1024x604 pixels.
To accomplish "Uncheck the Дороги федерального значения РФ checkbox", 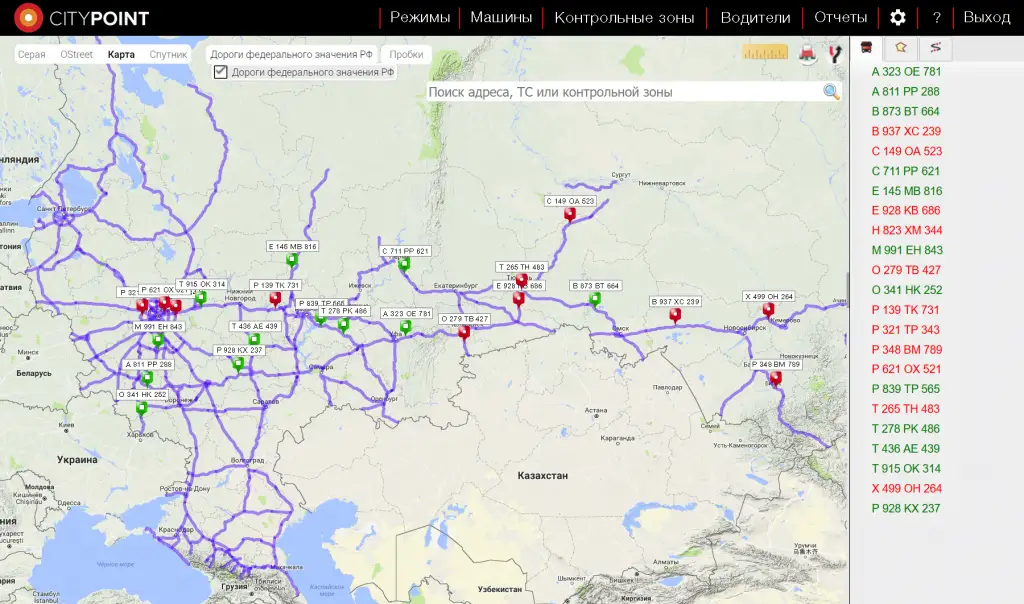I will coord(221,72).
